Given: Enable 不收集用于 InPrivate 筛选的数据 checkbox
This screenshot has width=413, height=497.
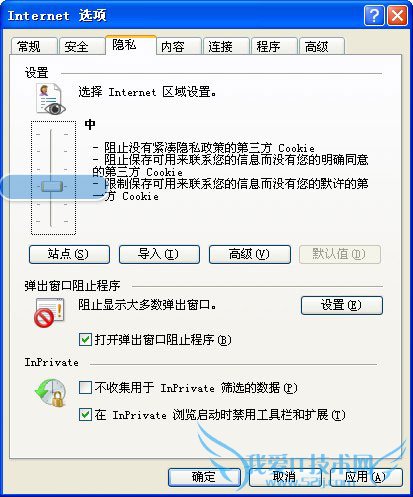Looking at the screenshot, I should pos(85,388).
